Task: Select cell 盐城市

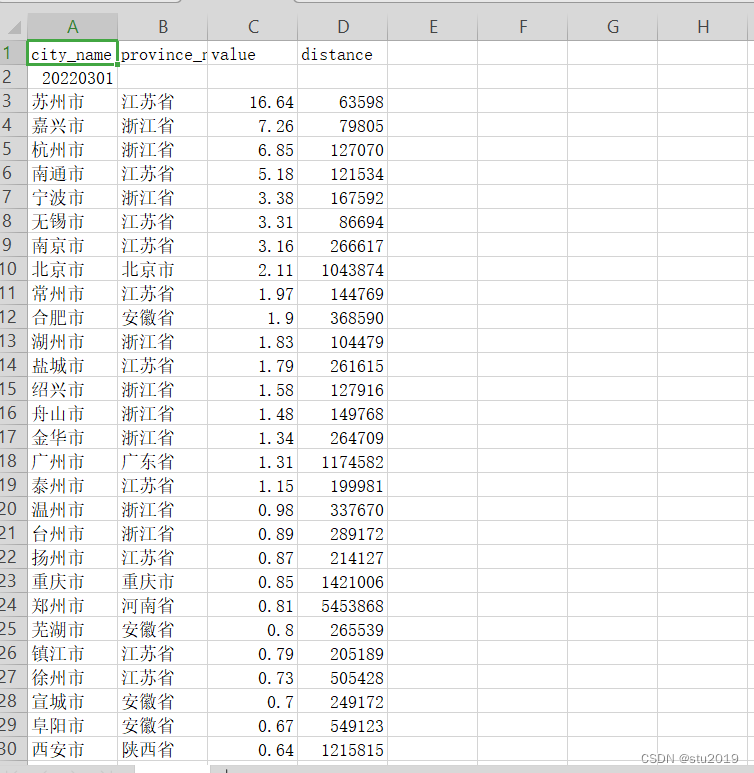Action: [x=72, y=365]
